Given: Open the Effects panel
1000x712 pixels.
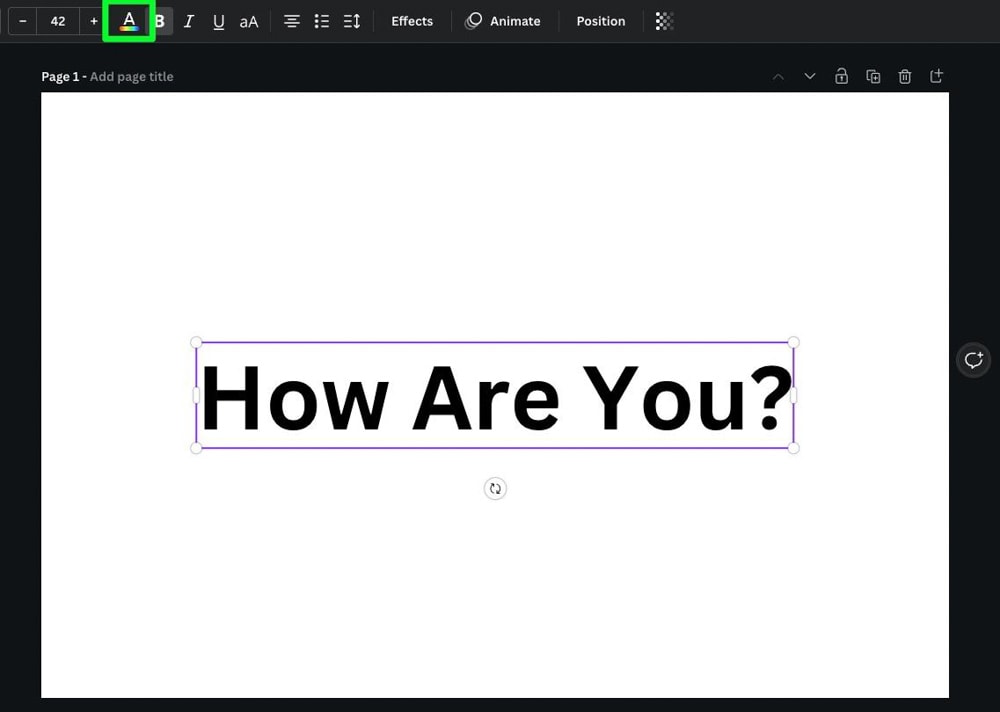Looking at the screenshot, I should tap(412, 21).
